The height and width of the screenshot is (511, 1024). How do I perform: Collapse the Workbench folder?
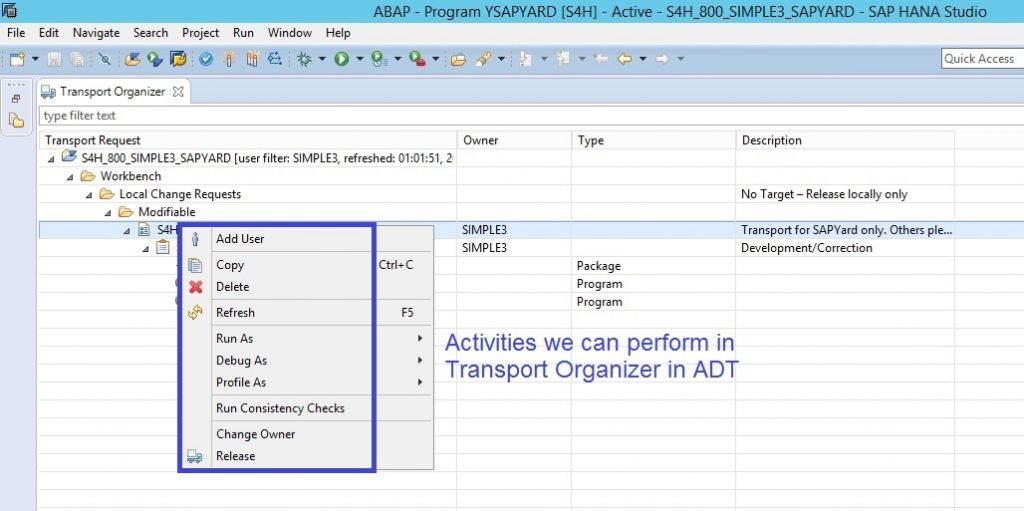70,177
